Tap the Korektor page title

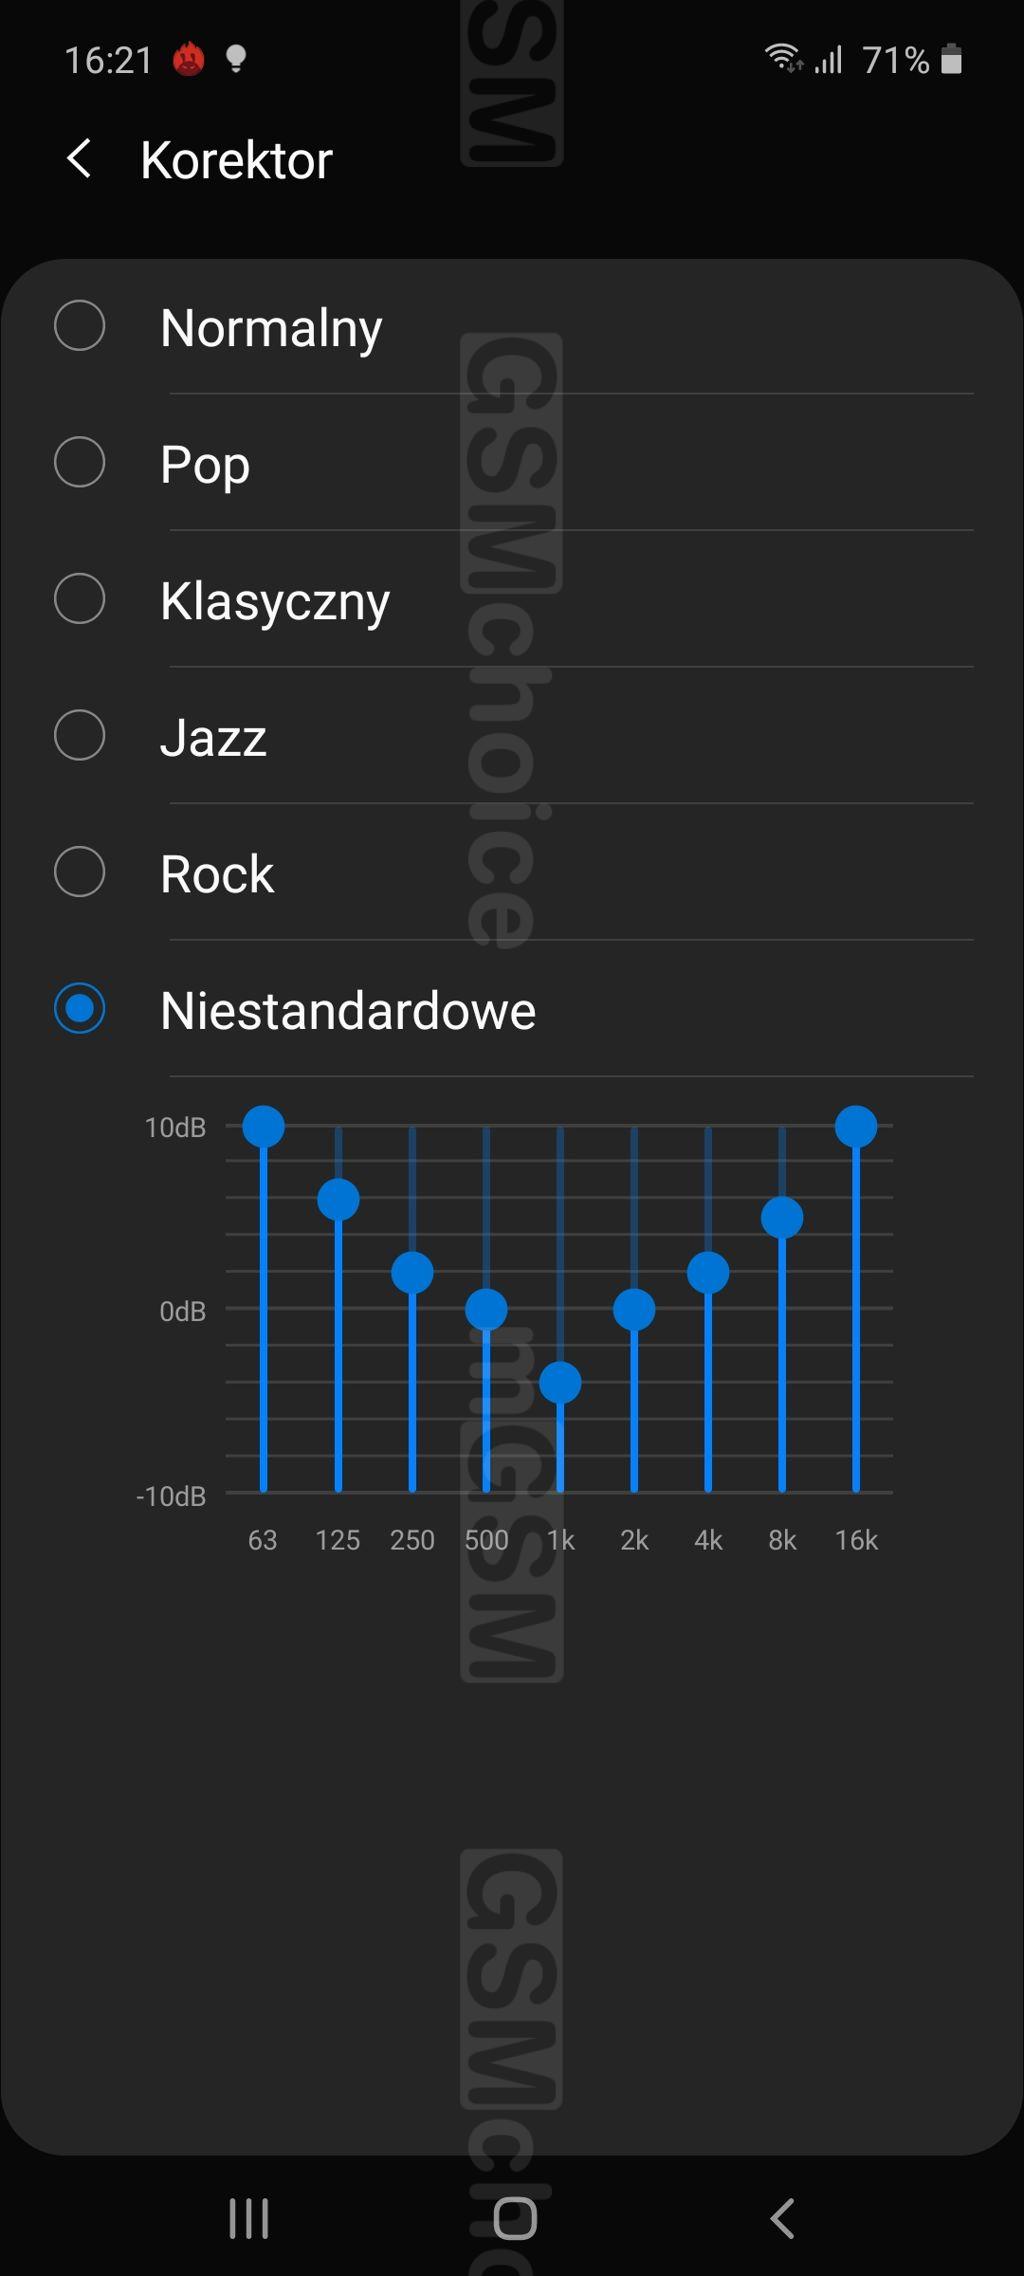tap(236, 160)
